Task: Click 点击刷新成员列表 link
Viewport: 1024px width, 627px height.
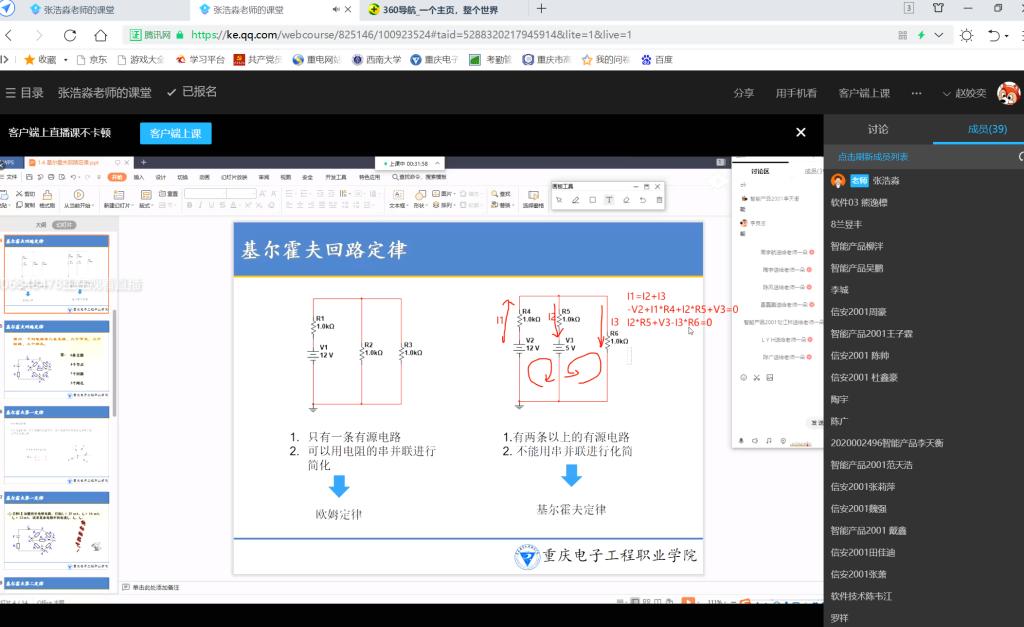Action: point(873,157)
